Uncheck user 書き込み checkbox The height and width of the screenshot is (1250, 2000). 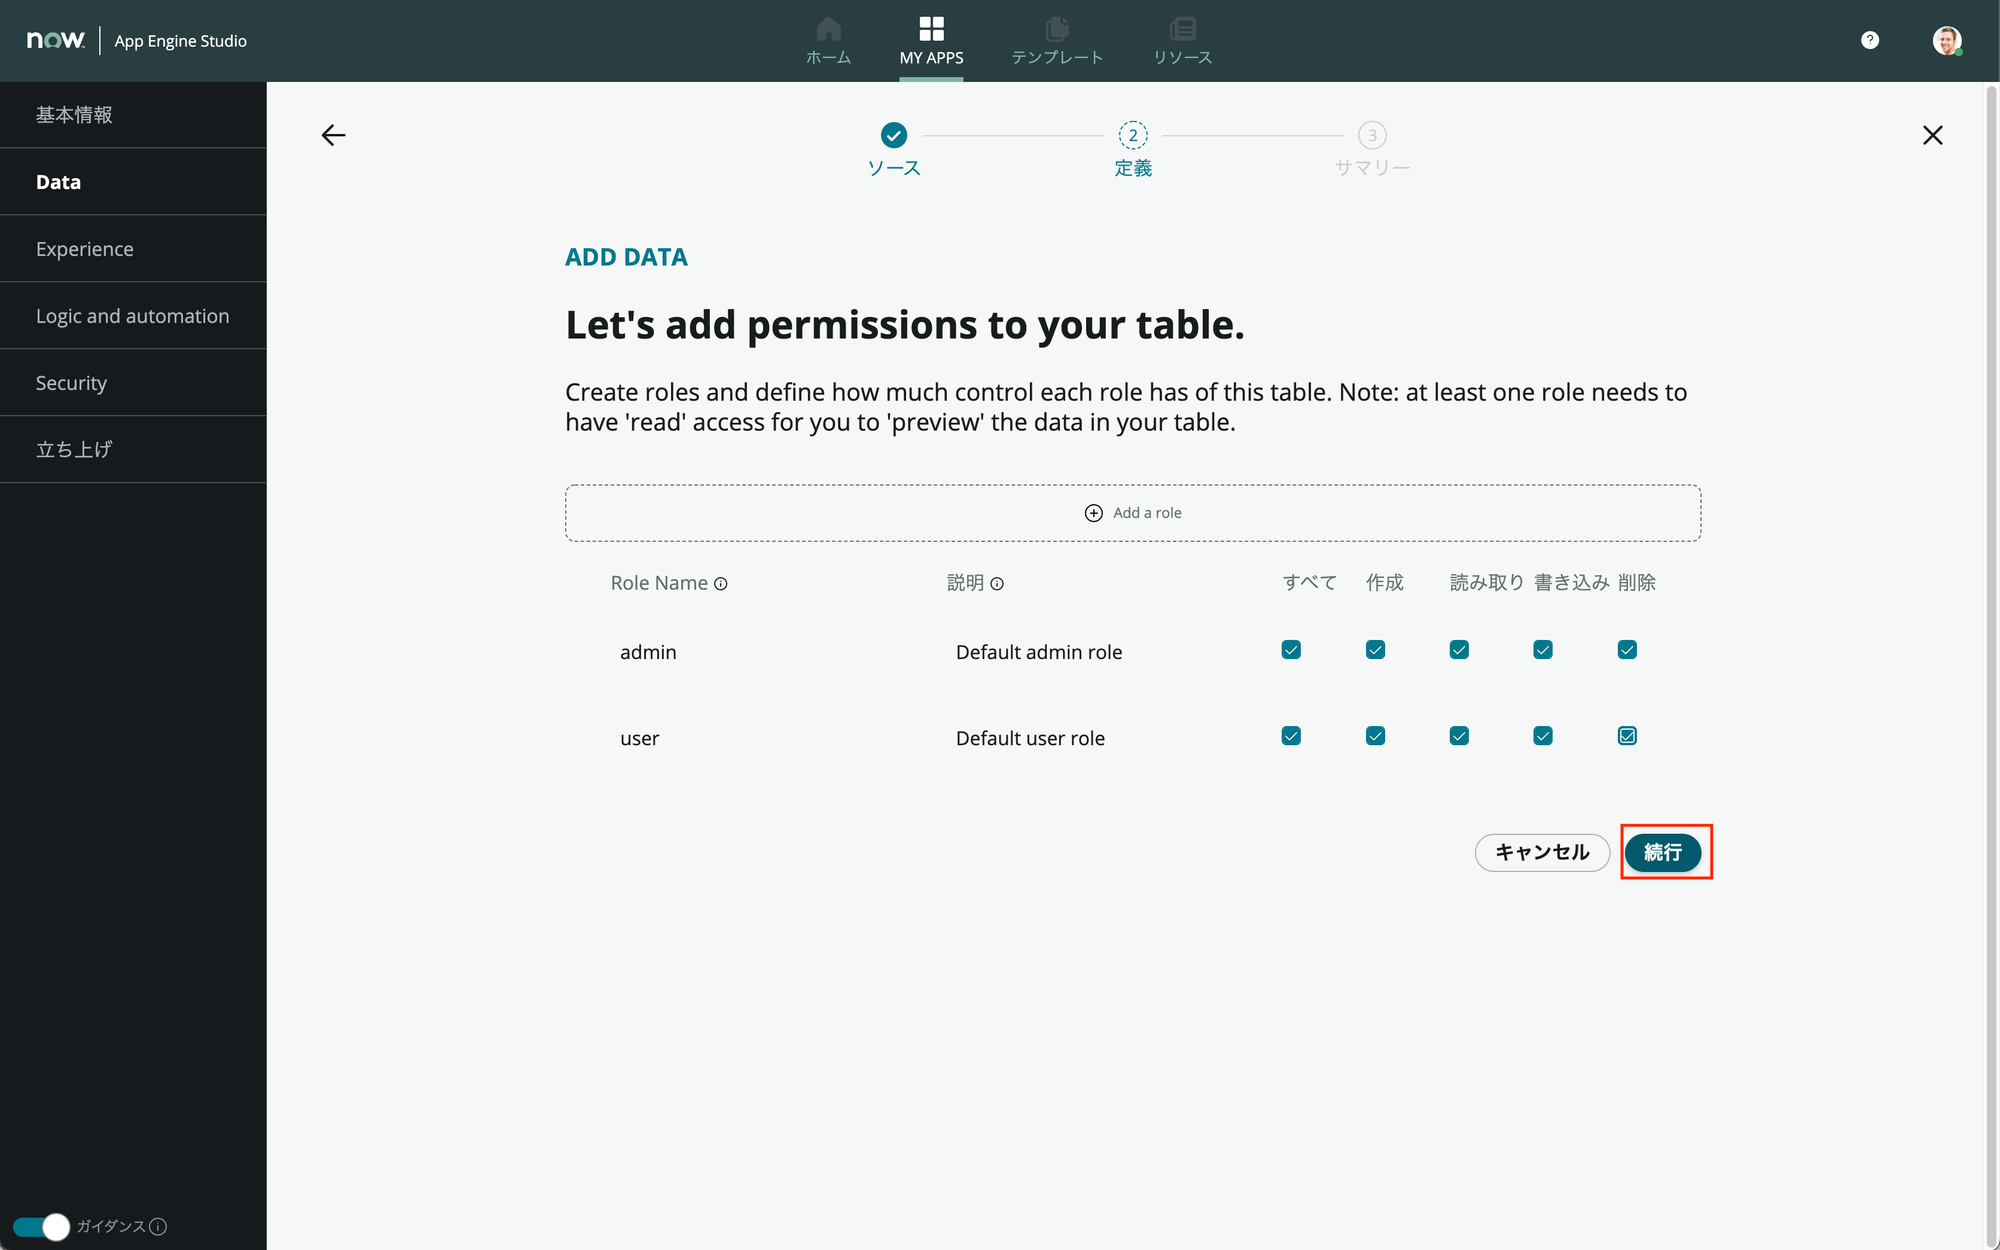click(x=1543, y=736)
